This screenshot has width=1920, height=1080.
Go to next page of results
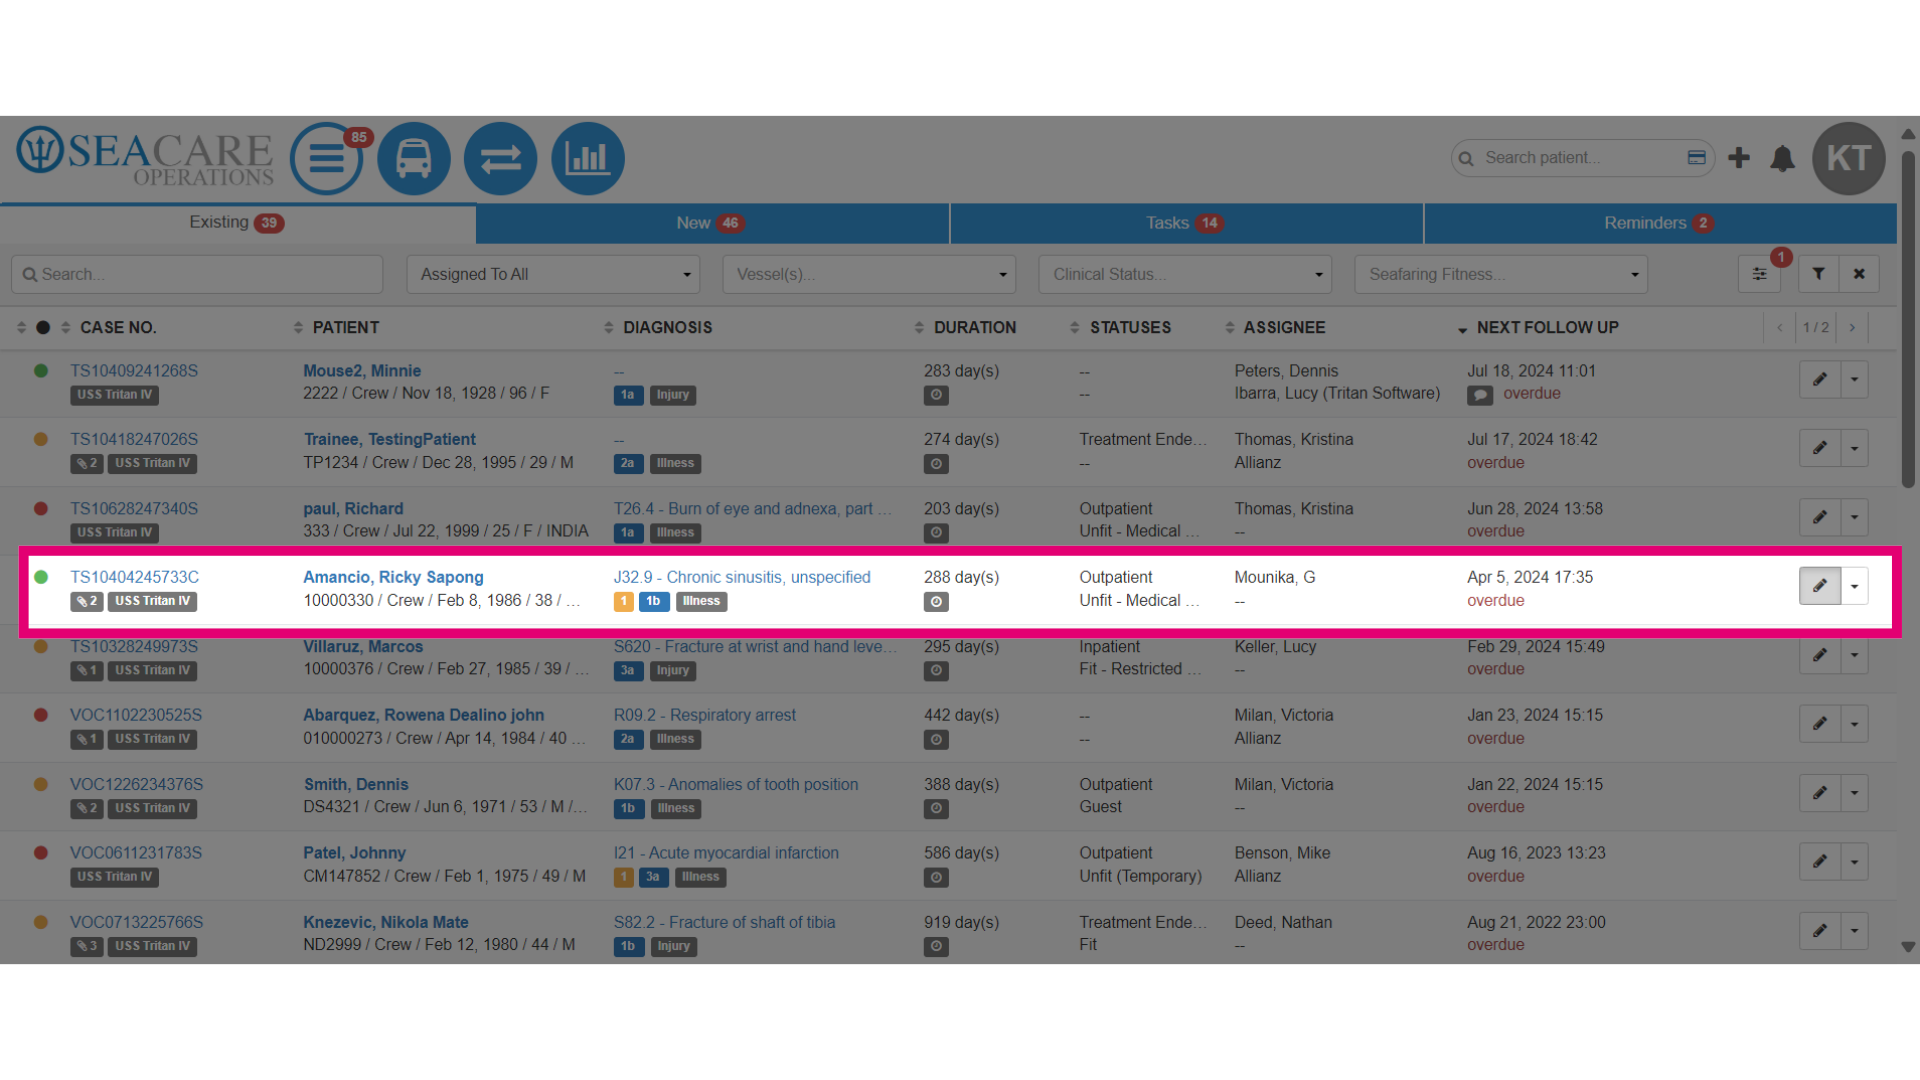point(1852,328)
